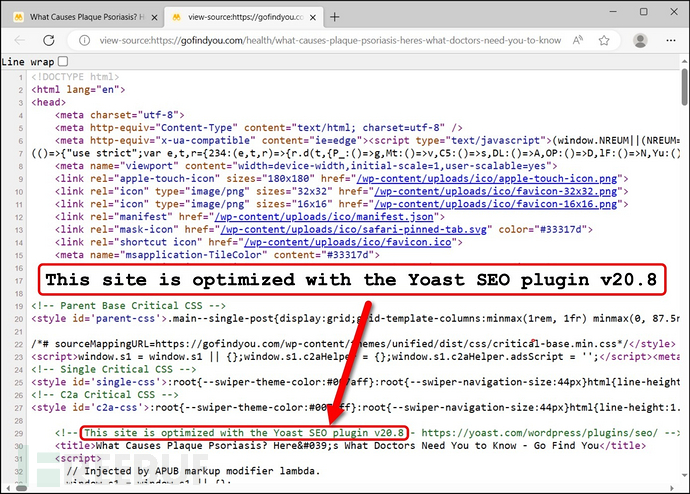
Task: Close the view-source gofindyou tab
Action: (x=312, y=18)
